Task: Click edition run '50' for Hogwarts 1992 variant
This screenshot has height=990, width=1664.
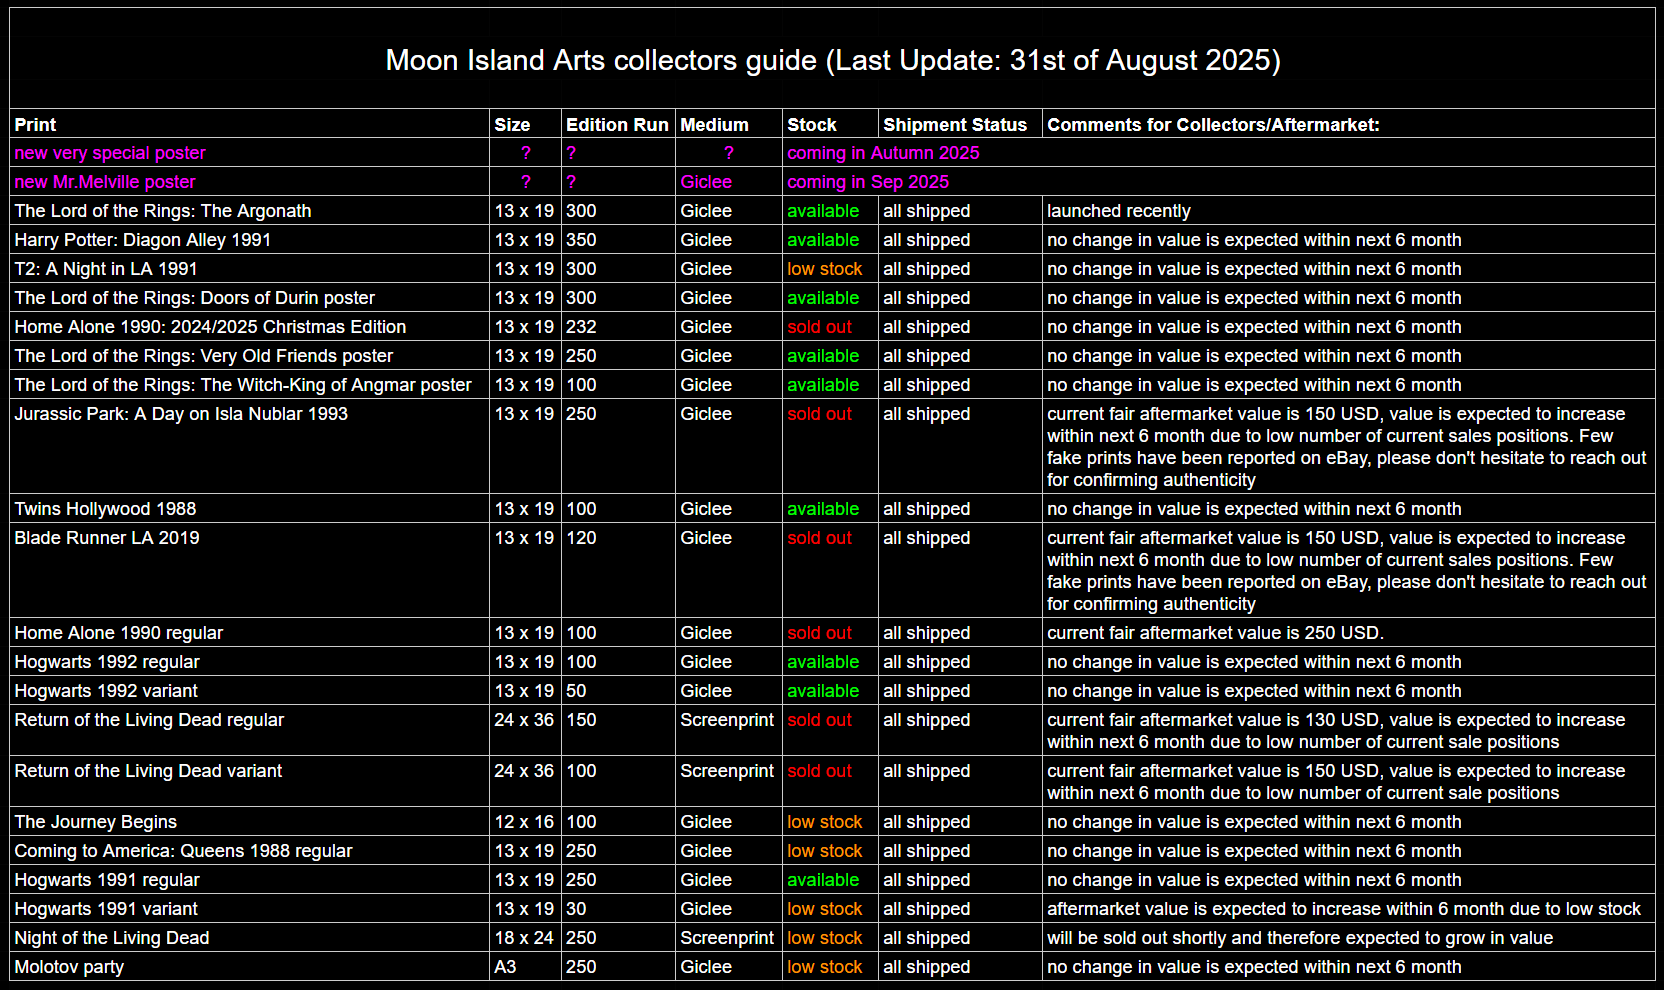Action: 576,691
